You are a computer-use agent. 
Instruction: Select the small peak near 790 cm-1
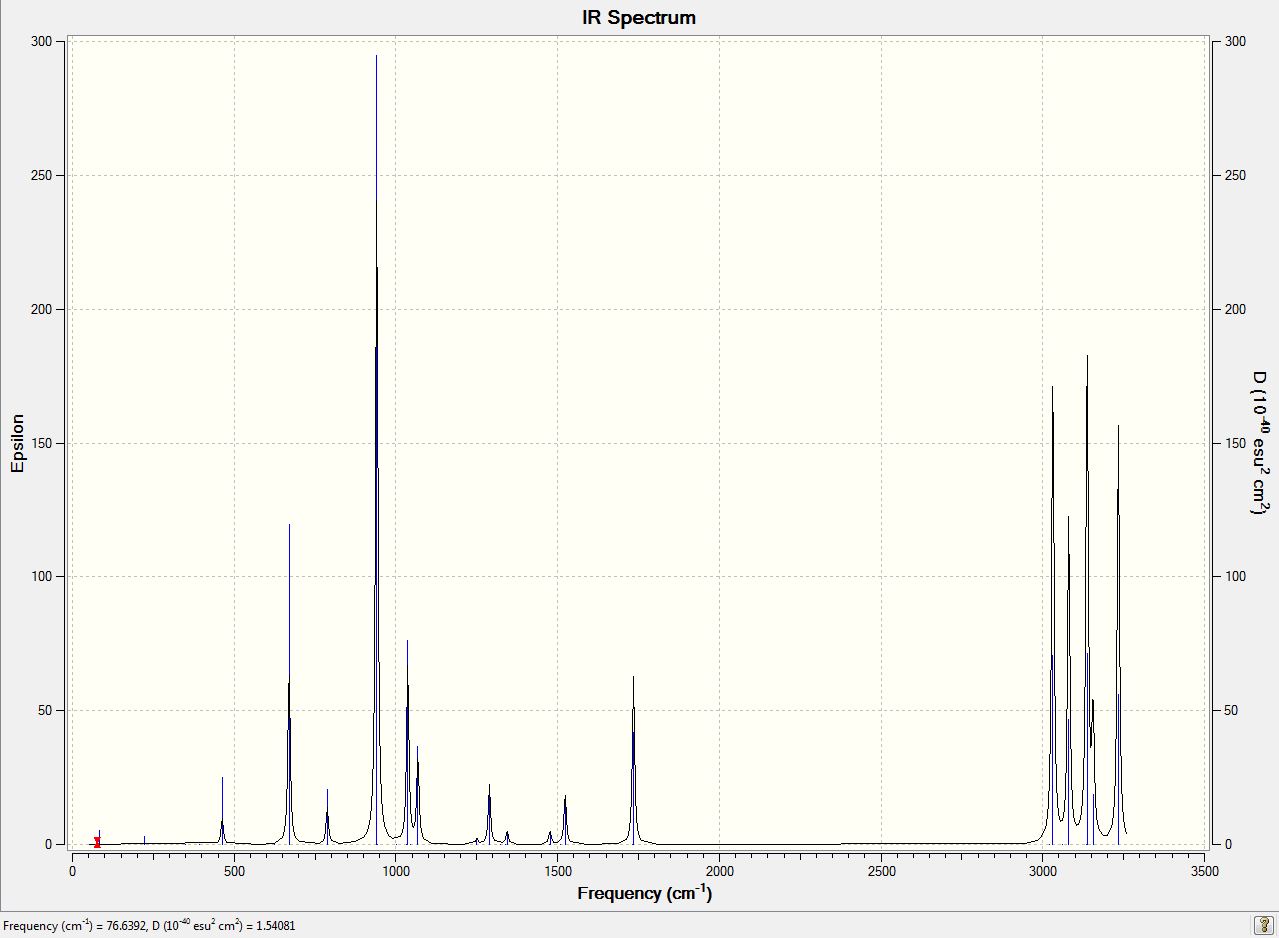(327, 817)
